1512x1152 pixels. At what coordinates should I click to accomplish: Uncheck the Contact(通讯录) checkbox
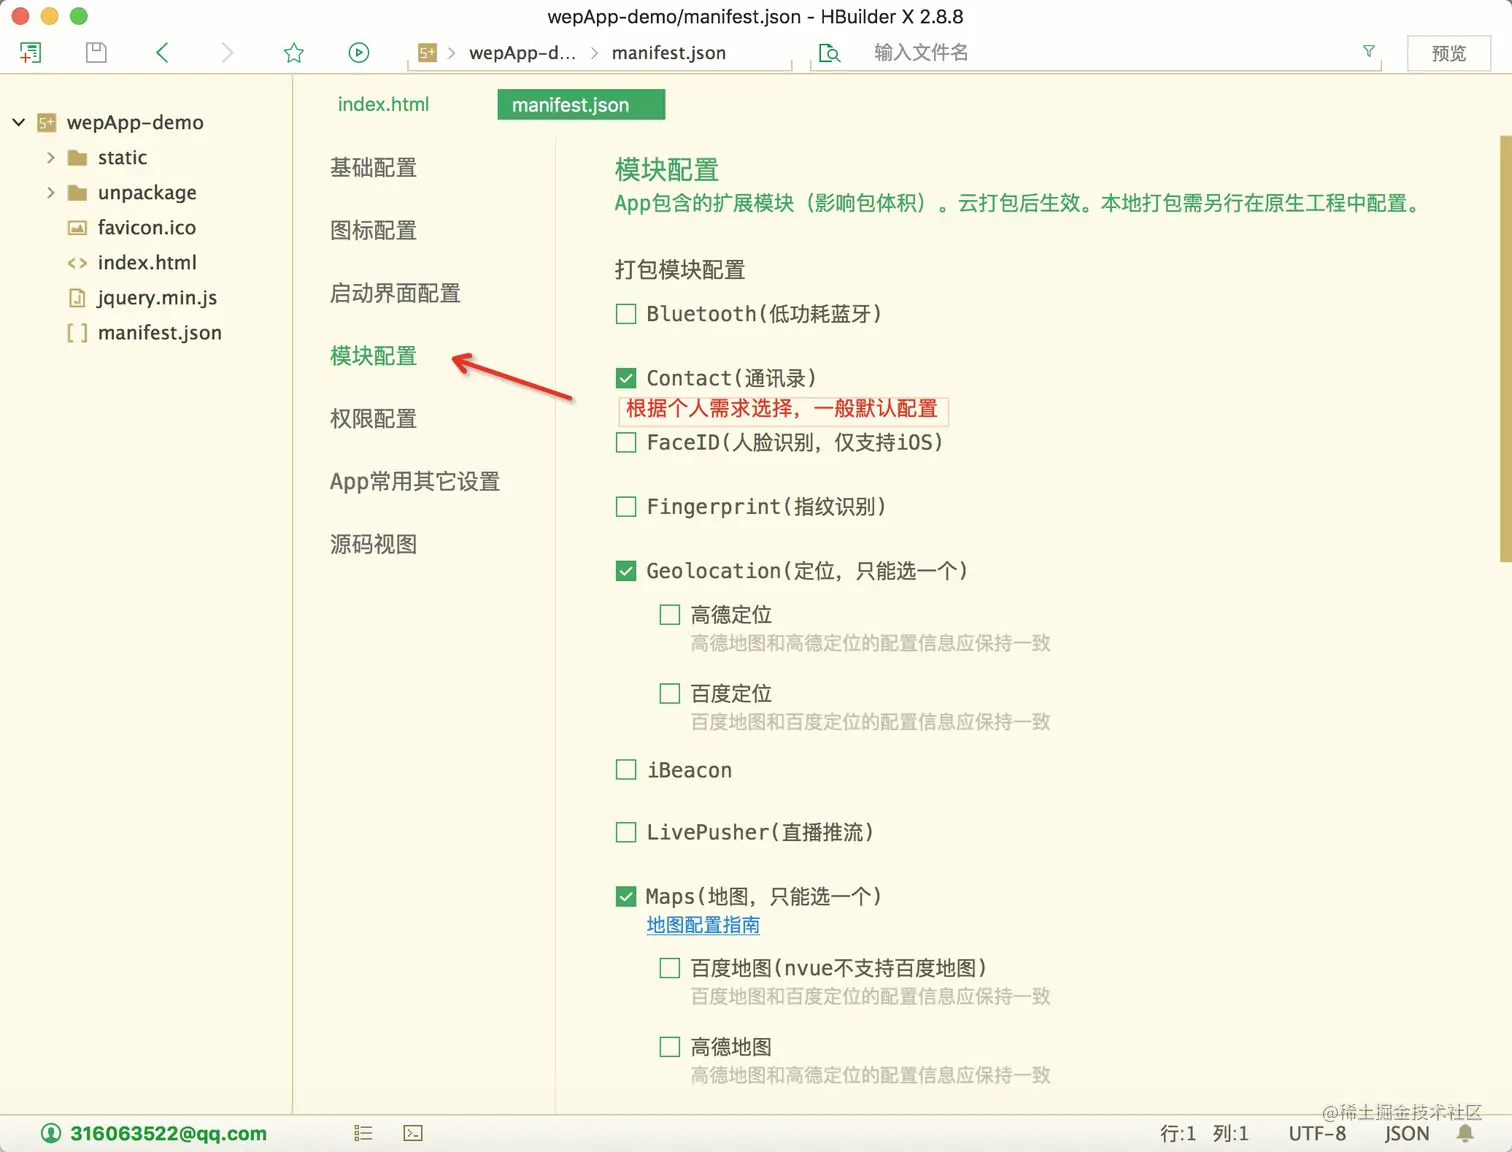pos(626,378)
